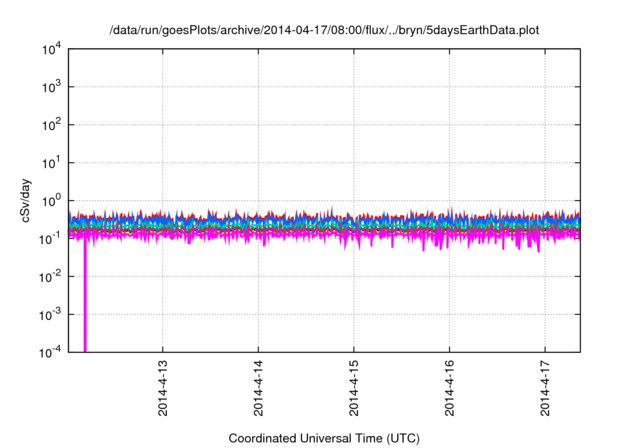Click the 10^-3 y-axis tick label
This screenshot has width=640, height=448.
coord(50,315)
